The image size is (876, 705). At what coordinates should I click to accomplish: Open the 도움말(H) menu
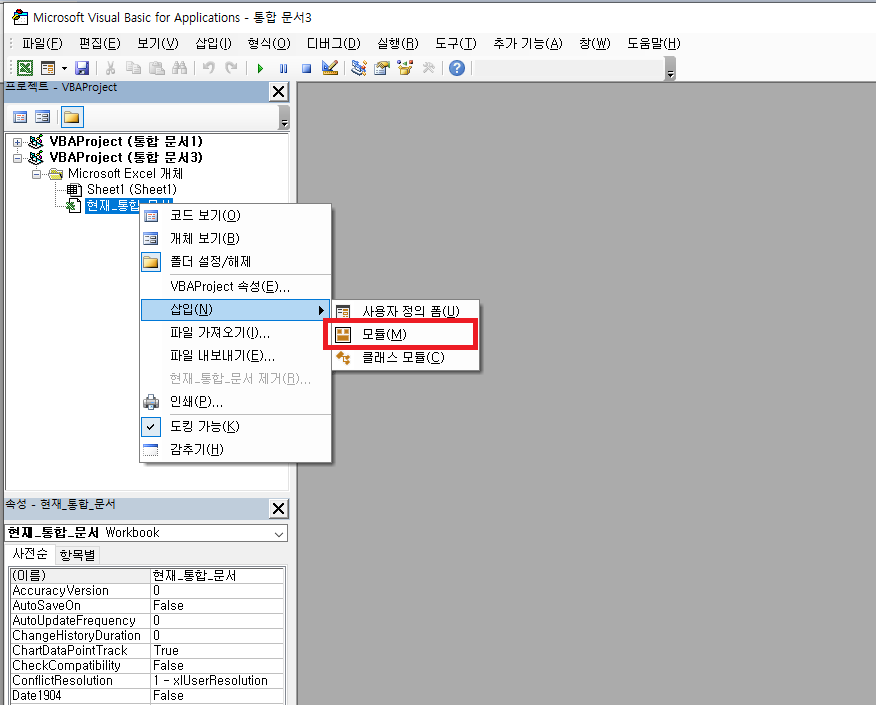654,44
